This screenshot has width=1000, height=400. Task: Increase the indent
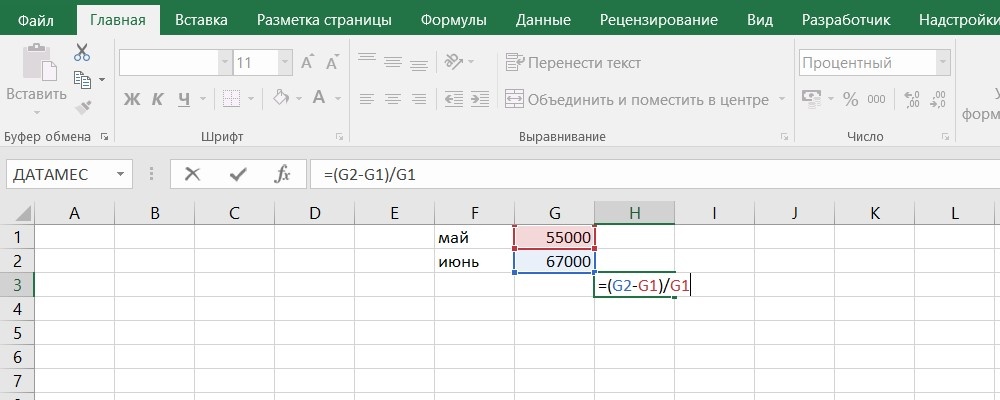480,98
